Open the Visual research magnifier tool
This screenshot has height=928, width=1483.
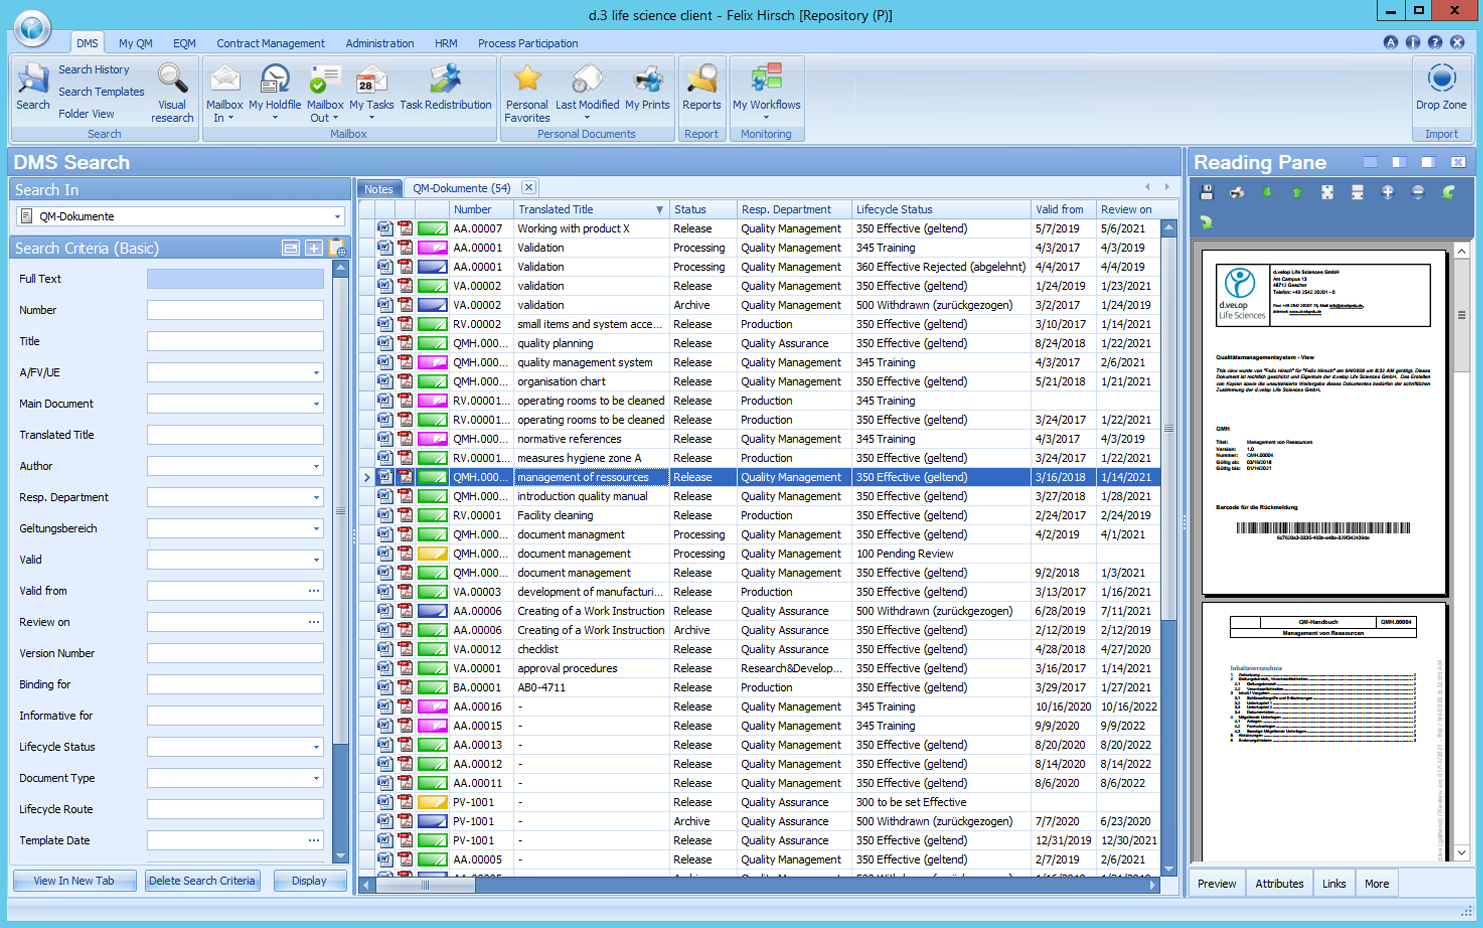click(172, 80)
